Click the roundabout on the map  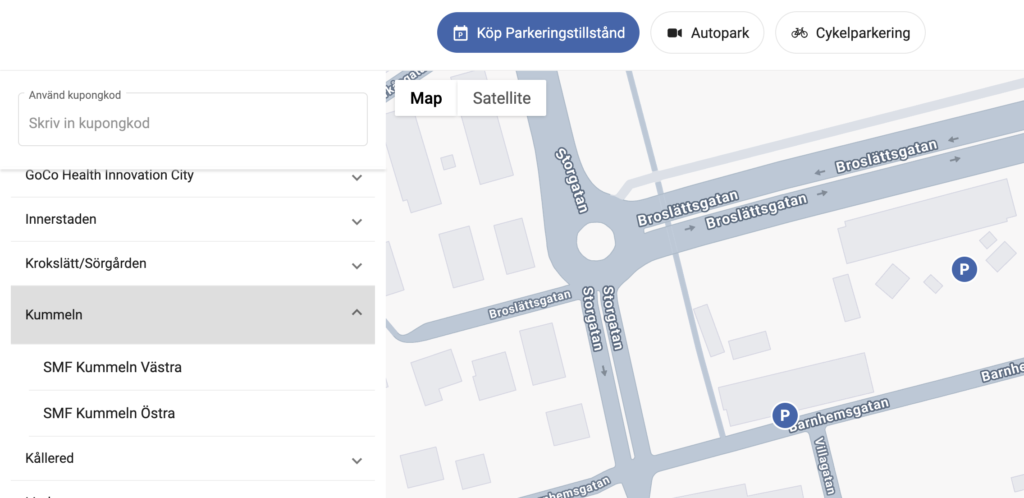597,241
